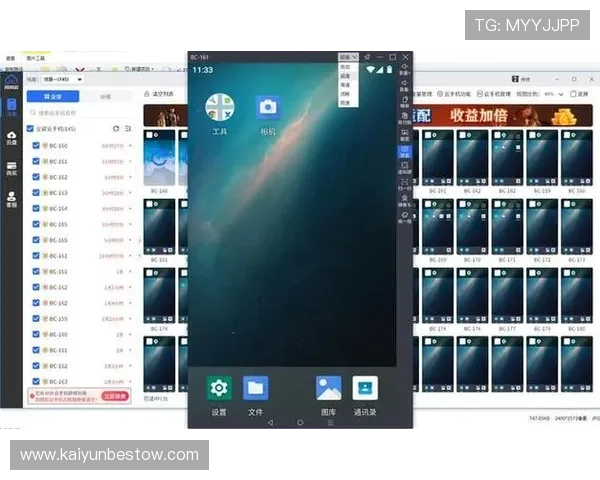This screenshot has height=480, width=600.
Task: Click the search cloud phone name field
Action: (x=80, y=113)
